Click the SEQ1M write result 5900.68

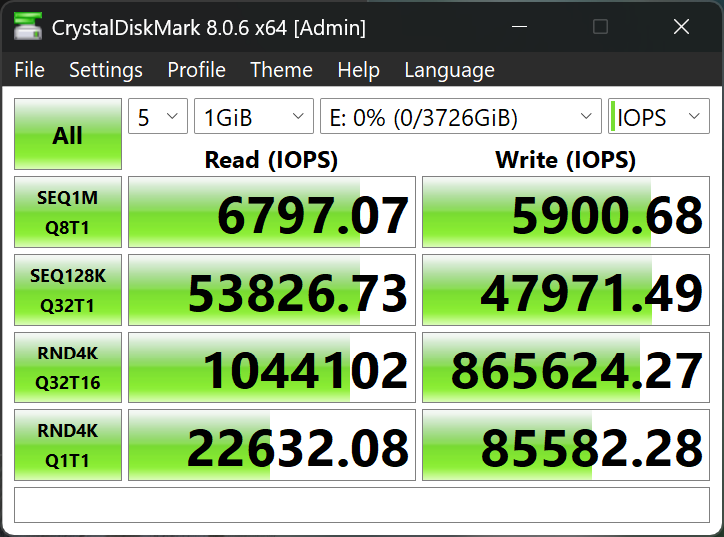point(566,212)
